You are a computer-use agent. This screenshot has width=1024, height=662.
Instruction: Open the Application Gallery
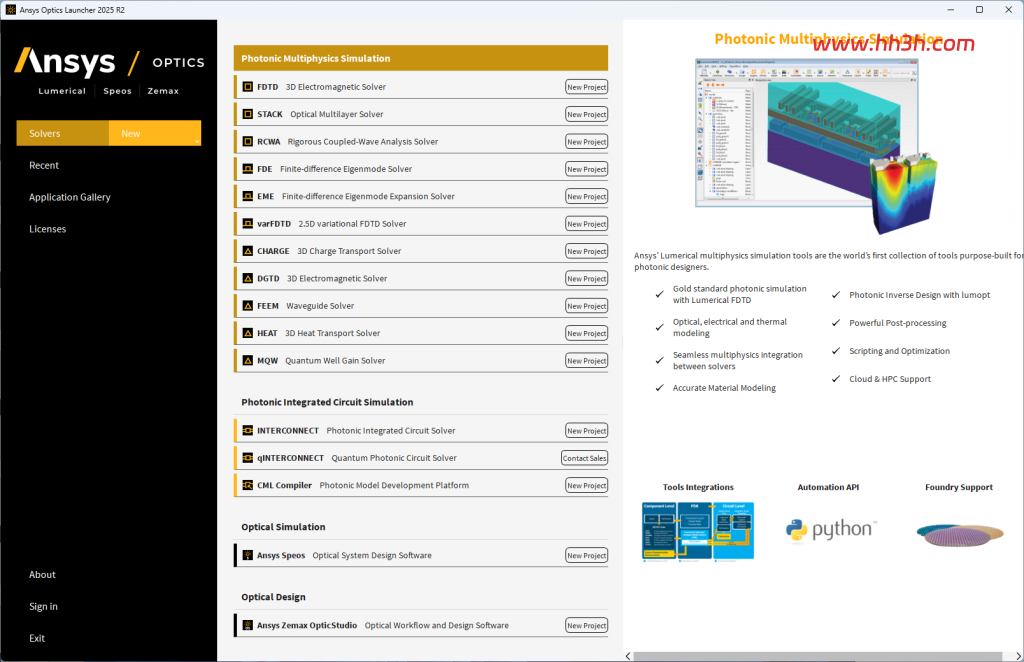(x=70, y=197)
